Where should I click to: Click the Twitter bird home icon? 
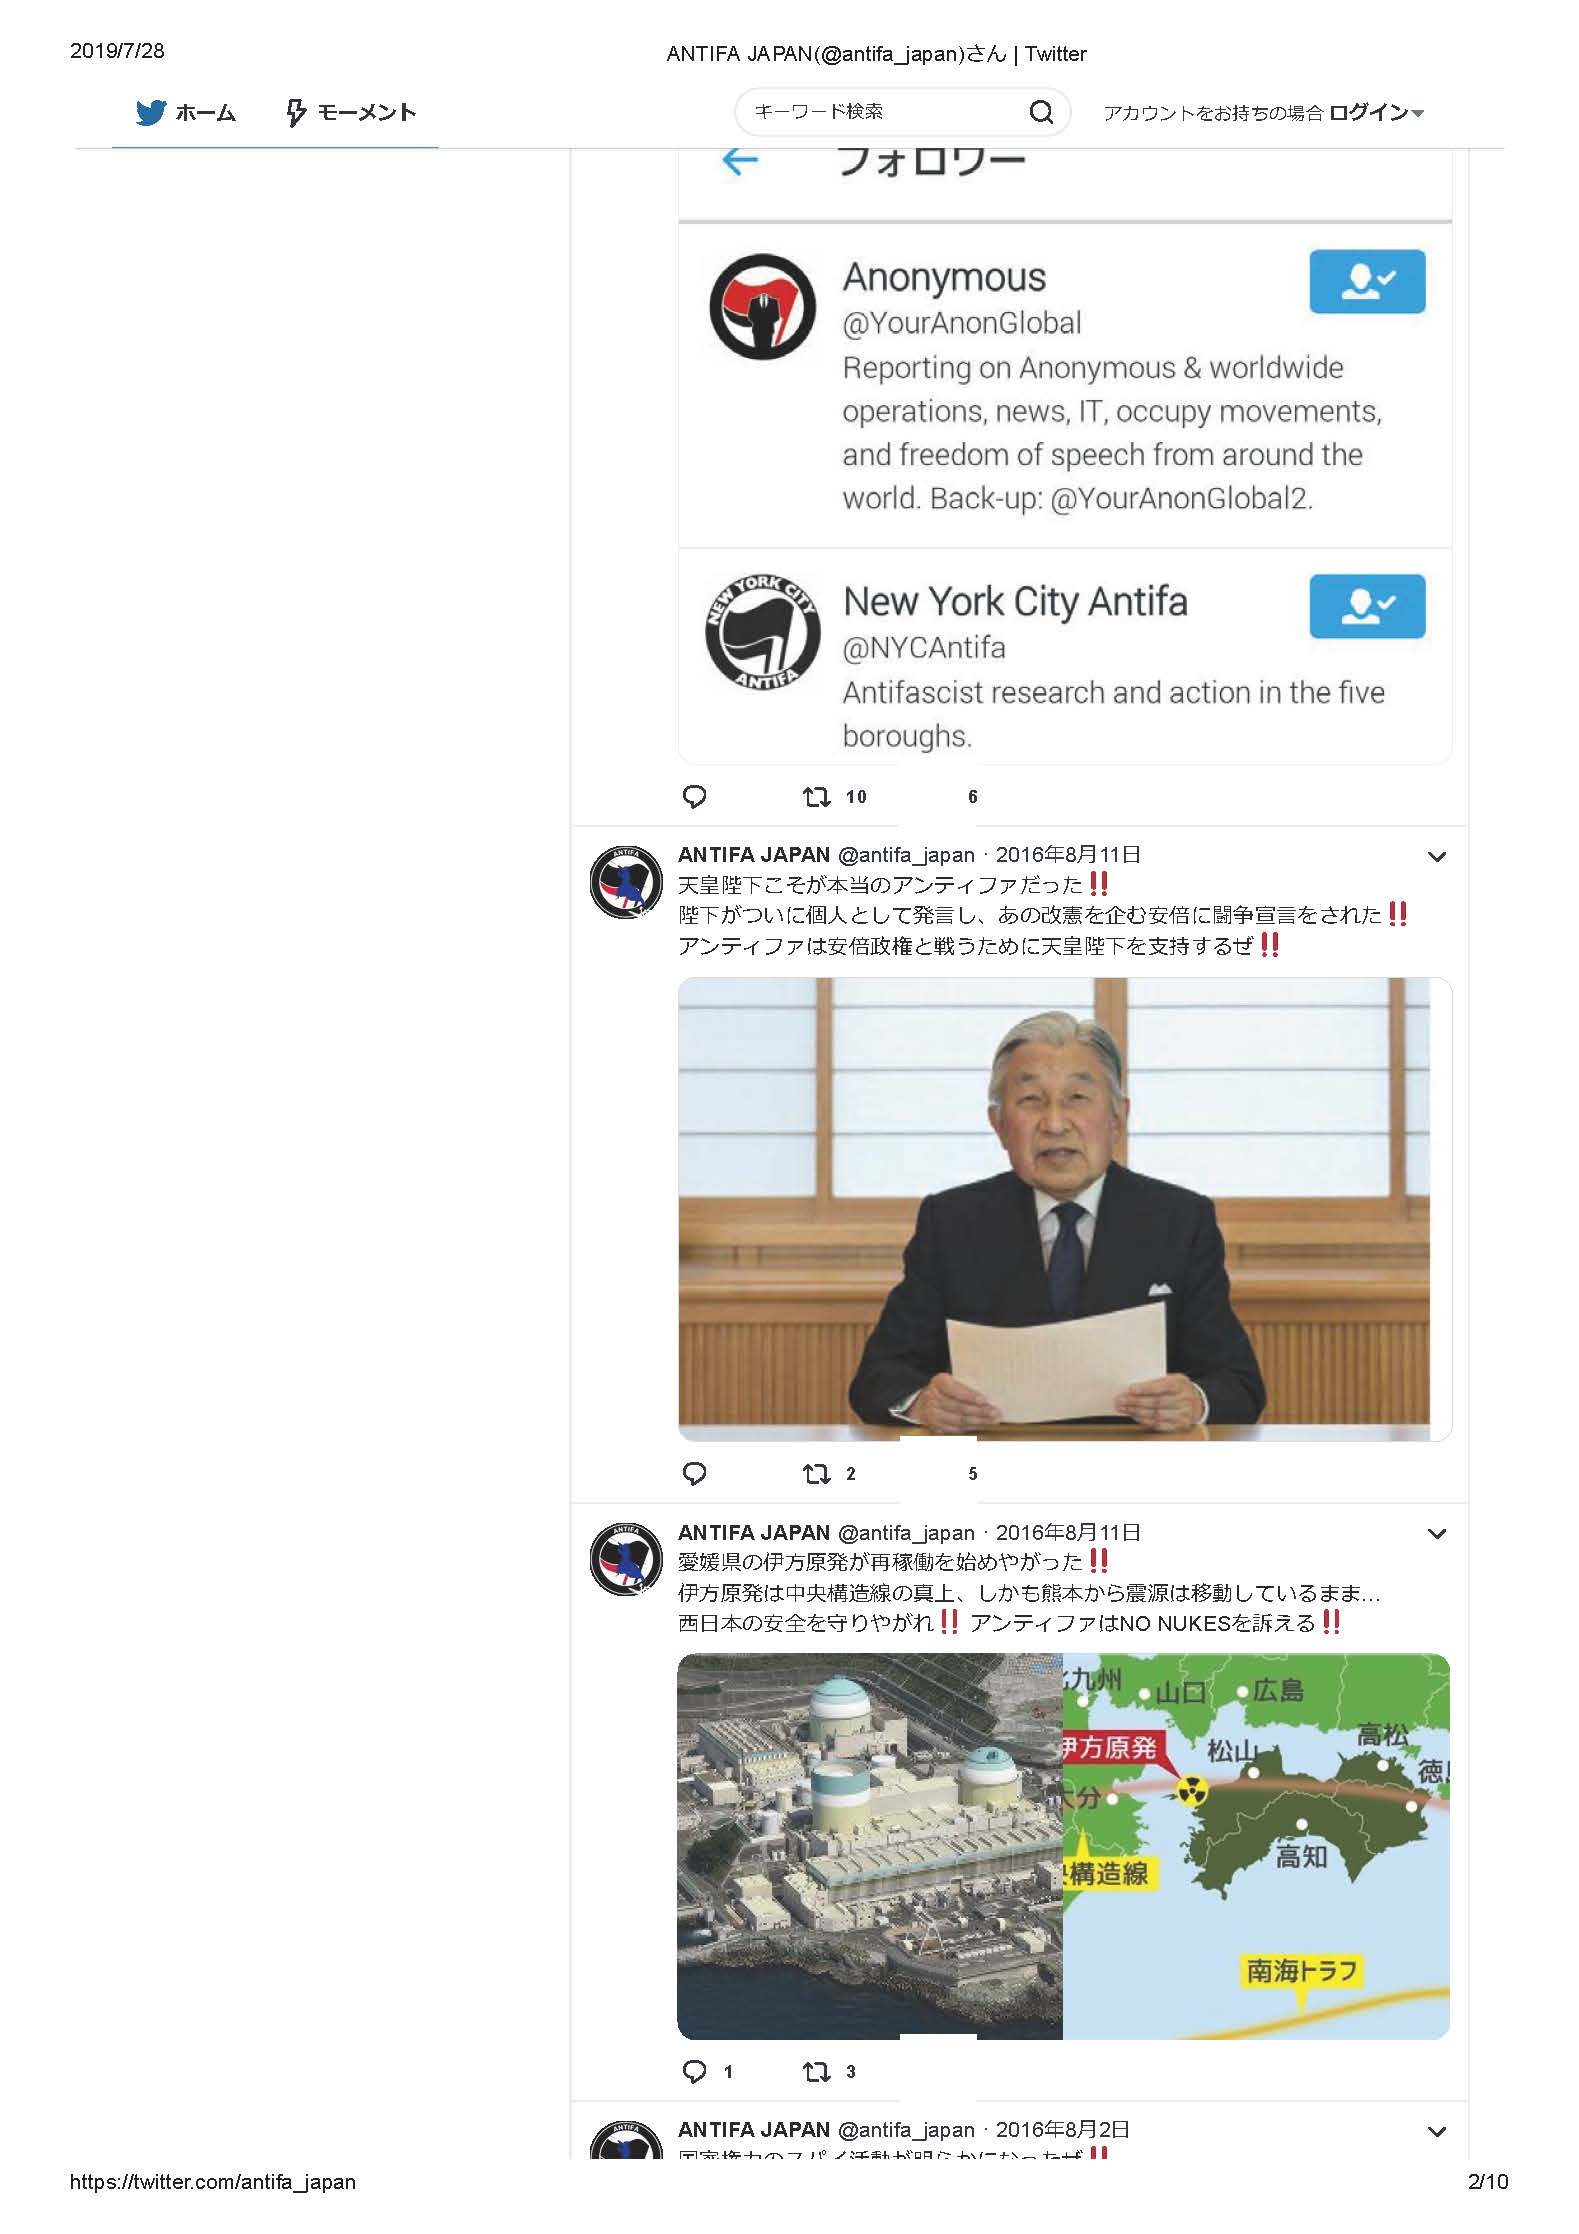[x=150, y=112]
